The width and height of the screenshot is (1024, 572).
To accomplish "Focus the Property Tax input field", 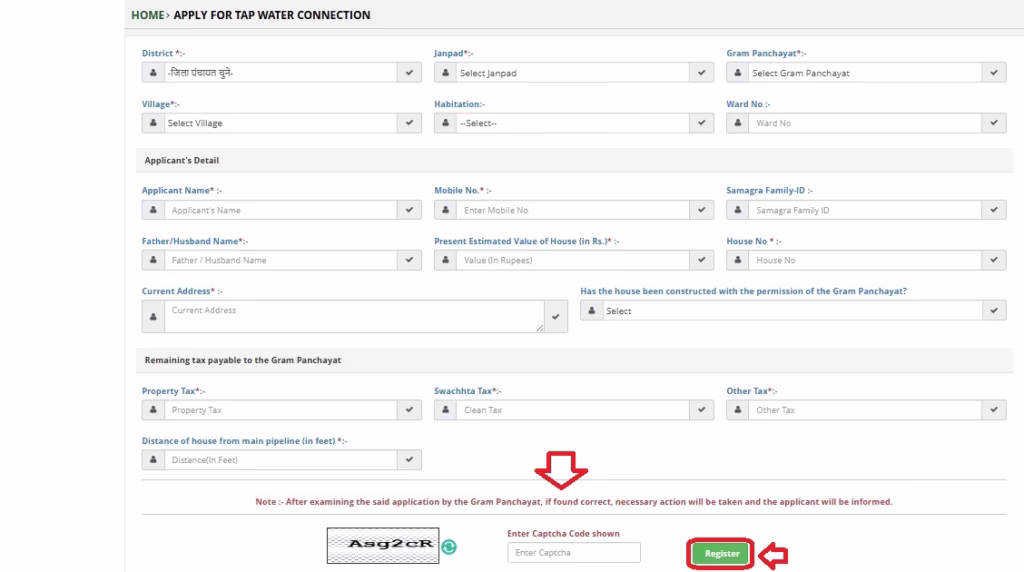I will pos(281,410).
